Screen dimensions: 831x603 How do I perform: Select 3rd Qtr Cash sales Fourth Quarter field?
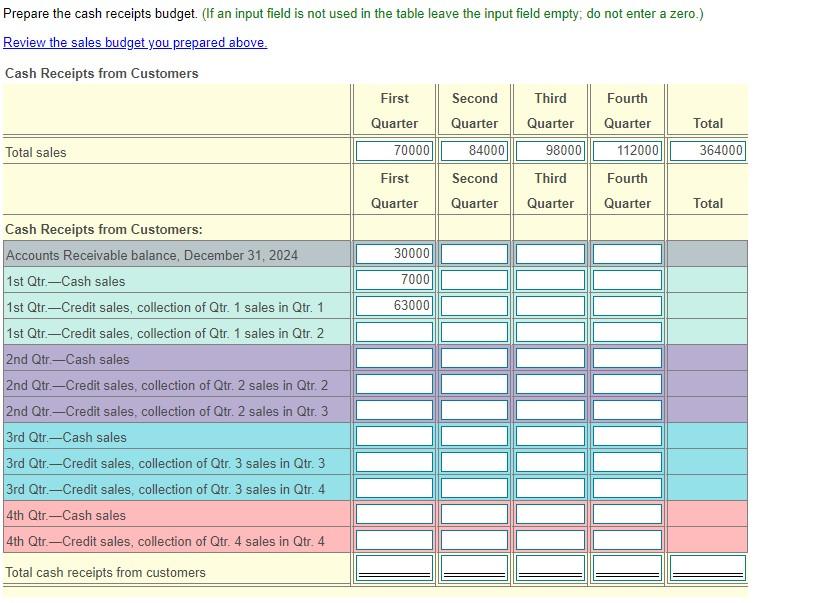point(627,436)
